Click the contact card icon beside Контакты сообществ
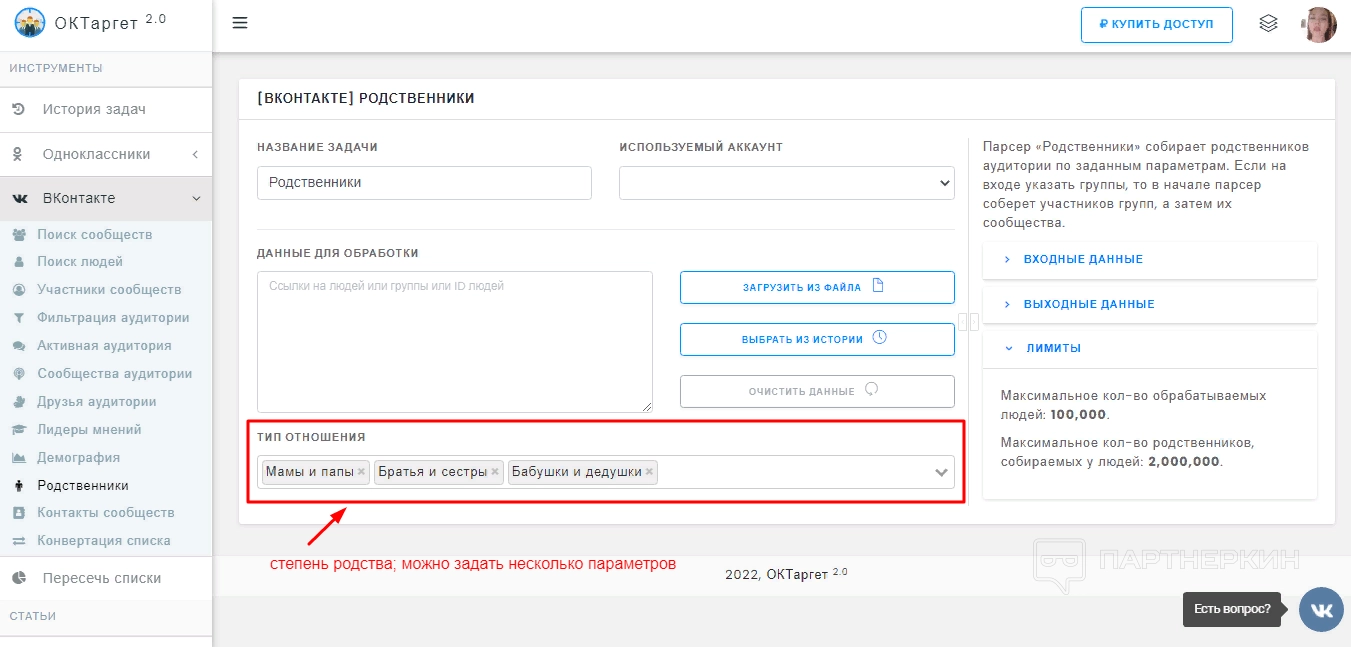This screenshot has height=647, width=1351. [18, 513]
